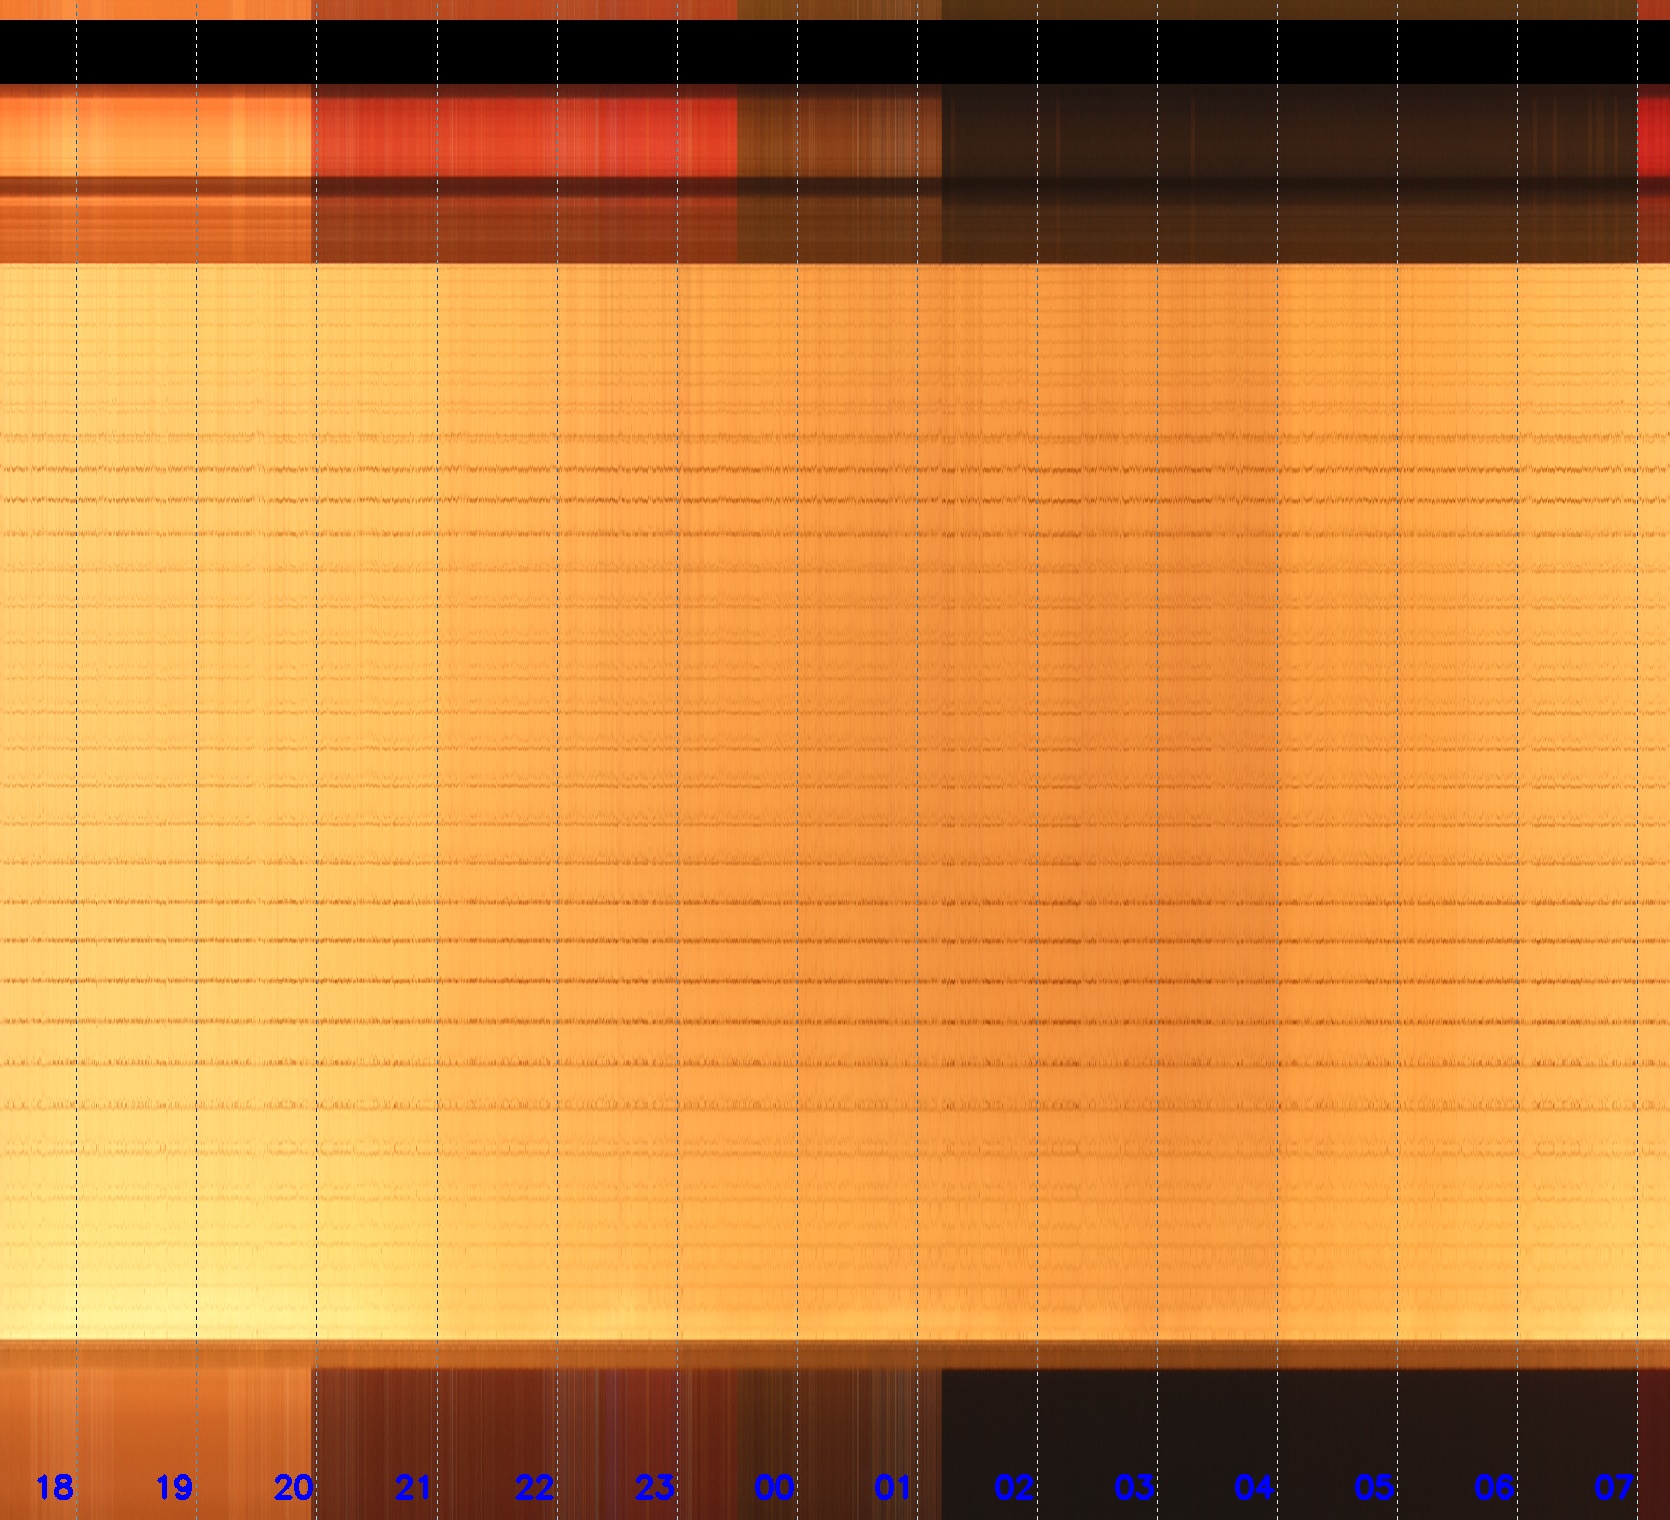This screenshot has height=1520, width=1670.
Task: Select the 07 hour label
Action: tap(1614, 1487)
